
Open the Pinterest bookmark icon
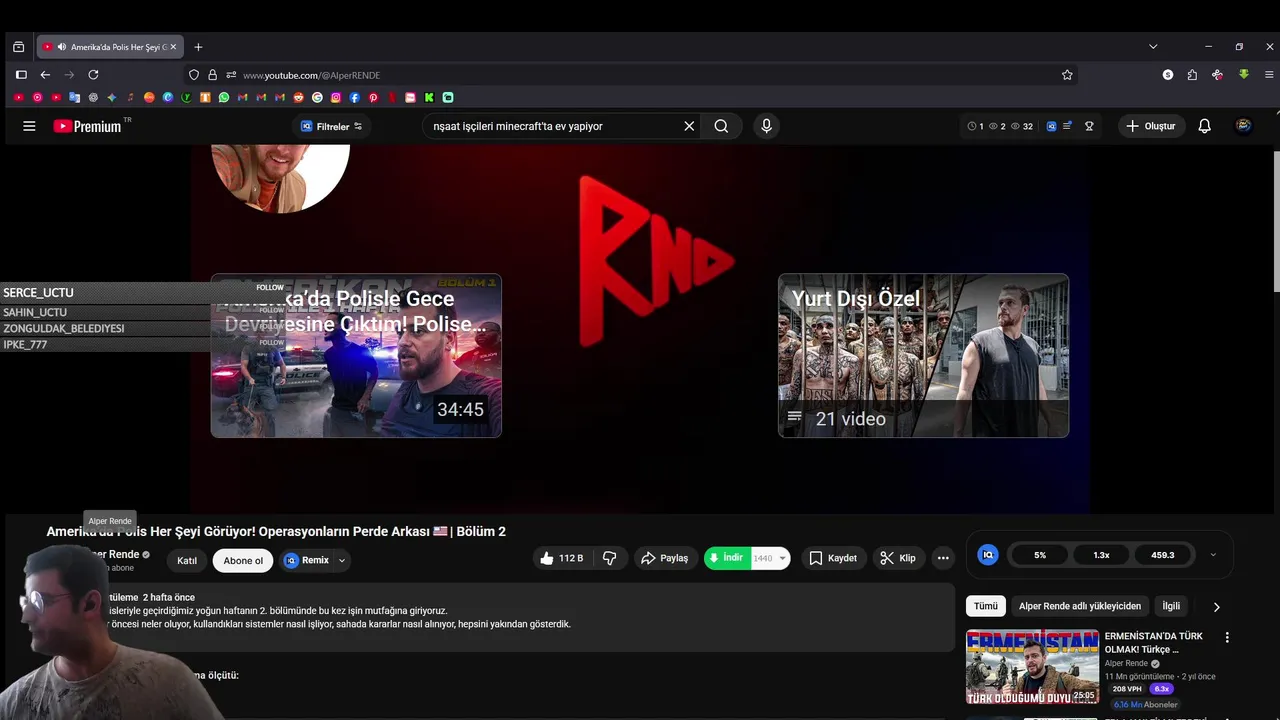coord(373,97)
